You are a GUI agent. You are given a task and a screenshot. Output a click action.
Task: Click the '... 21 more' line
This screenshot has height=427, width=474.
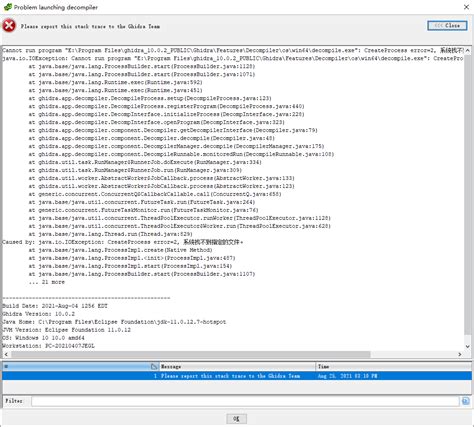pyautogui.click(x=47, y=282)
